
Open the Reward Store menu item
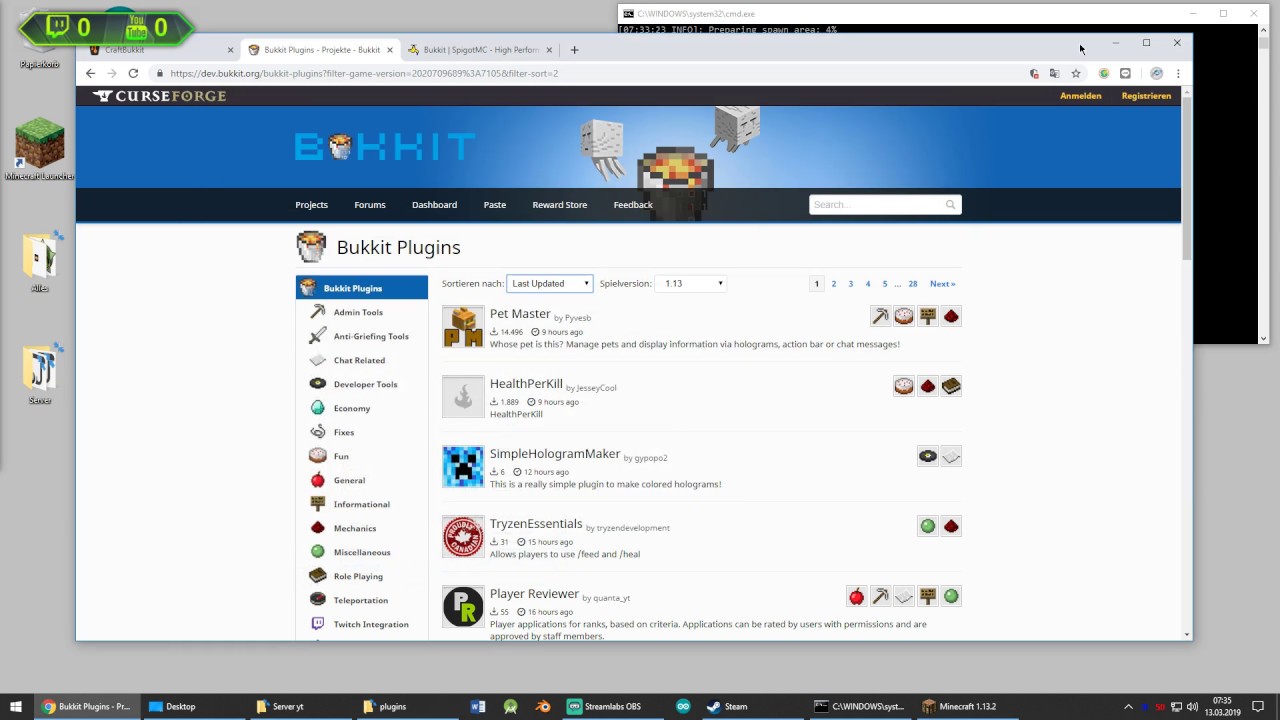560,205
